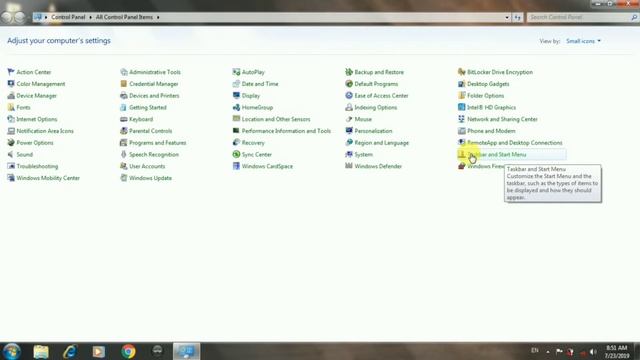Image resolution: width=640 pixels, height=360 pixels.
Task: Click the Backup and Restore icon
Action: (x=349, y=72)
